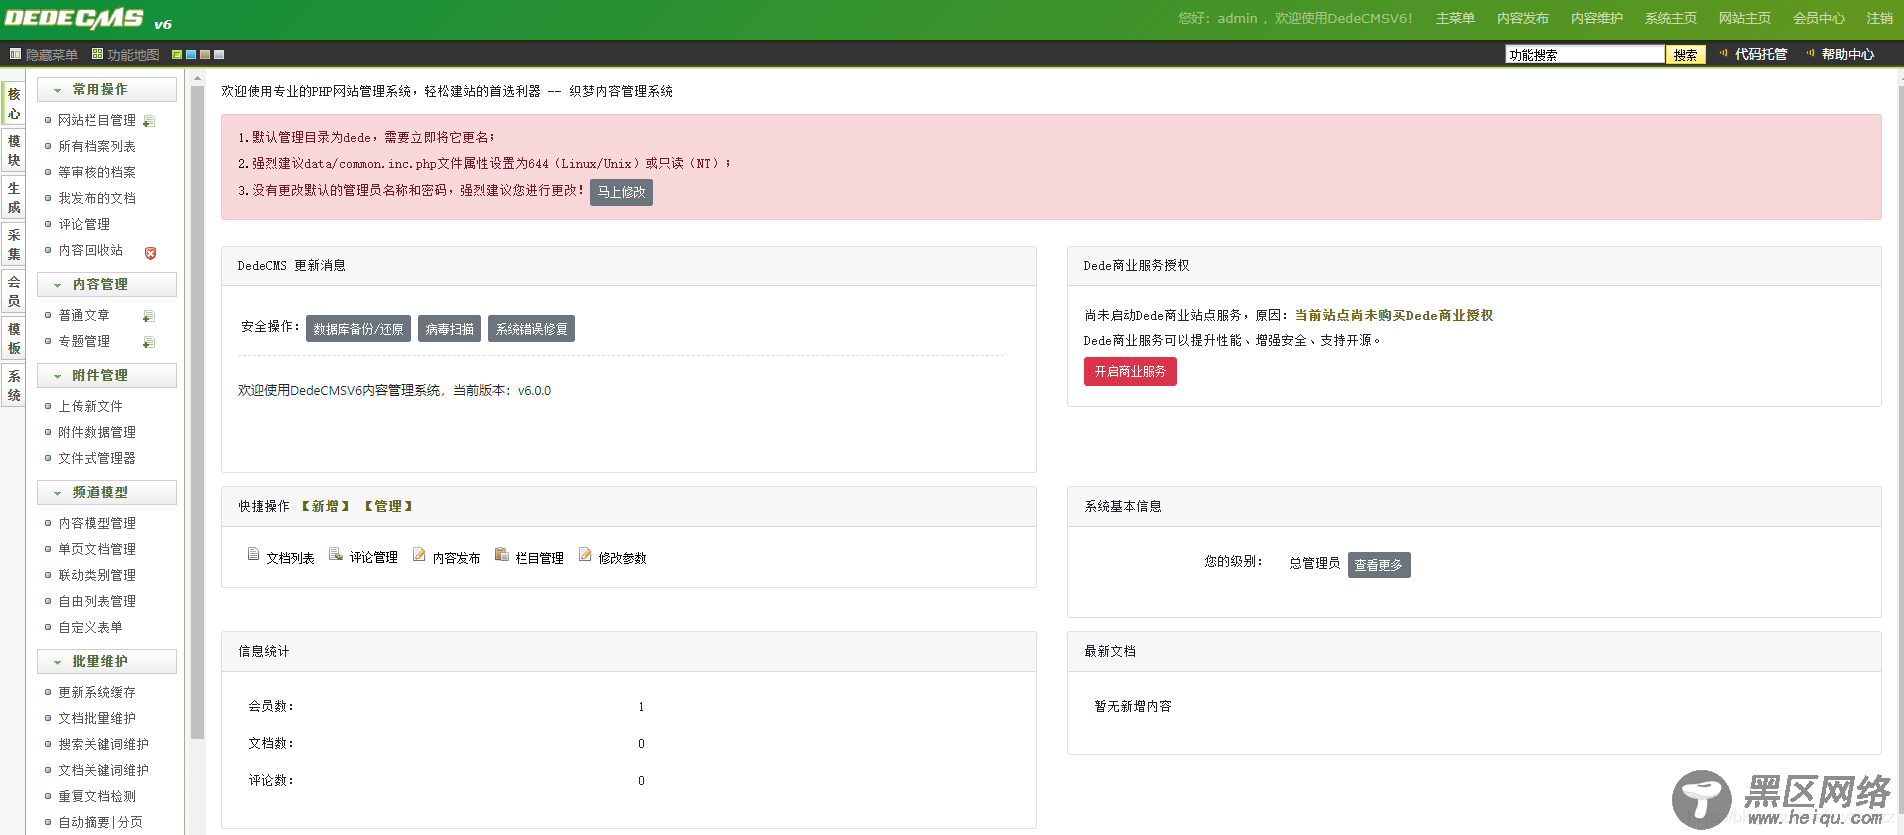Collapse the 频道模型 menu group
This screenshot has width=1904, height=835.
(107, 492)
